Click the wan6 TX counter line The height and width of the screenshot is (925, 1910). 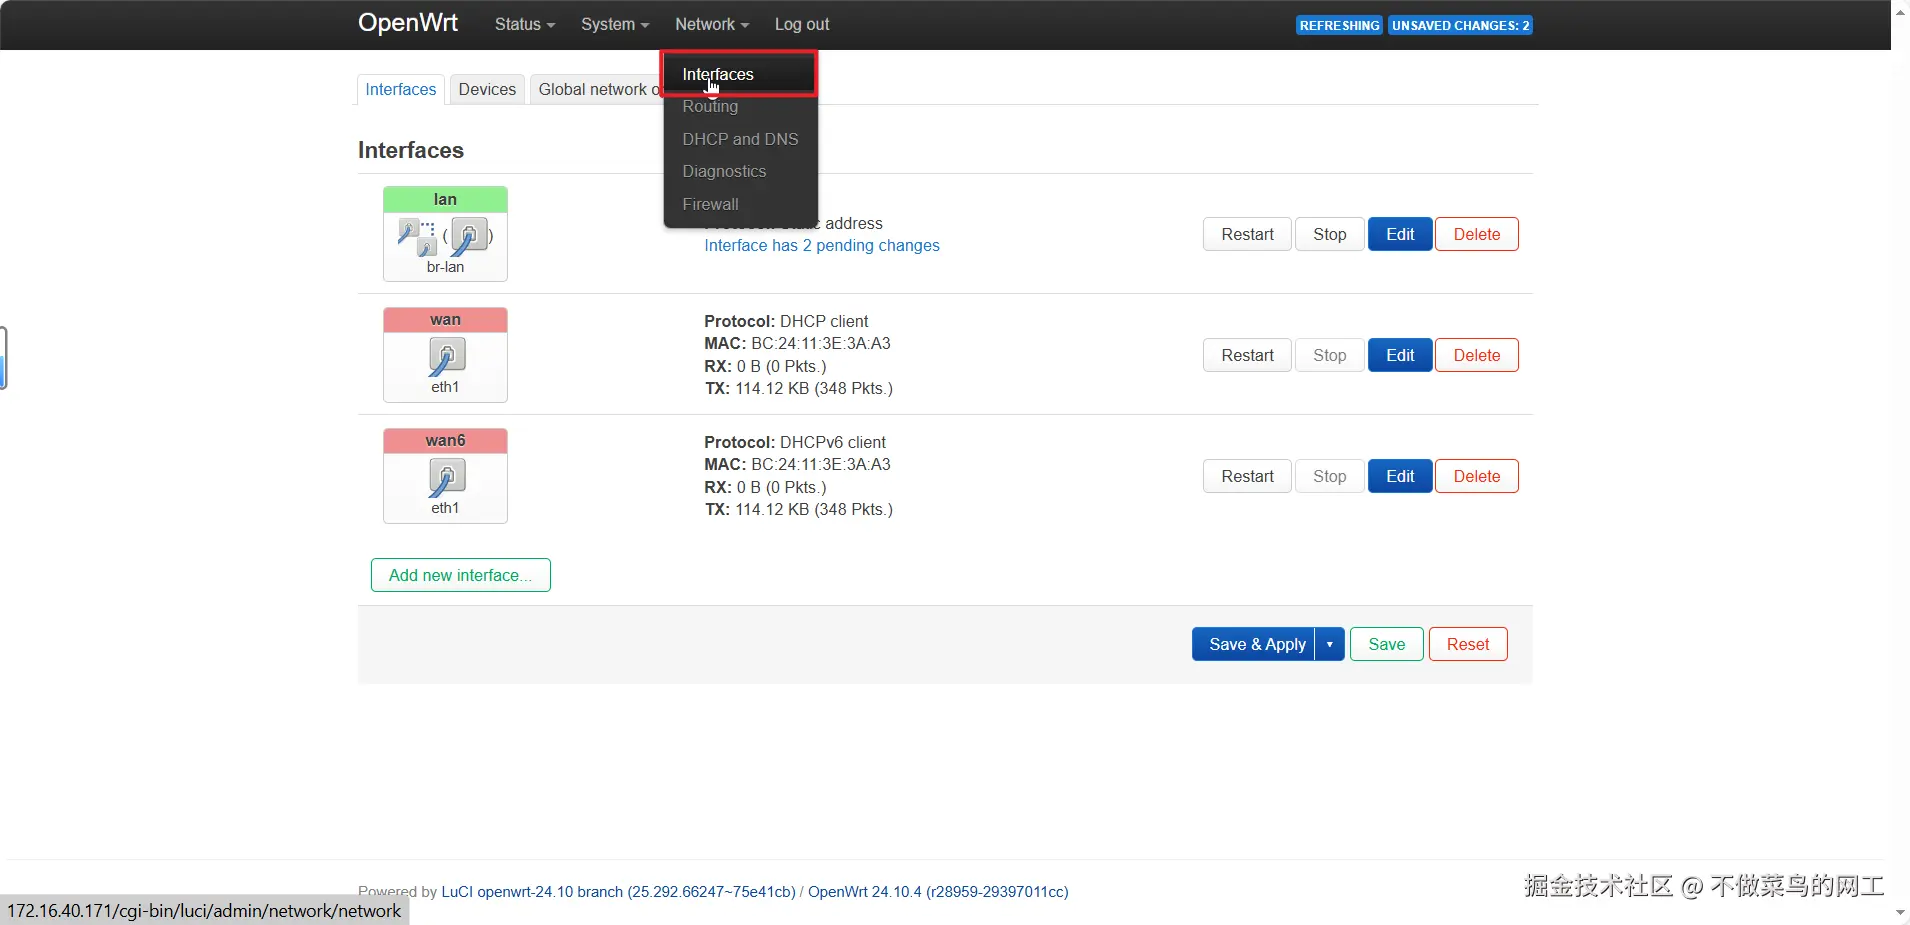(798, 509)
